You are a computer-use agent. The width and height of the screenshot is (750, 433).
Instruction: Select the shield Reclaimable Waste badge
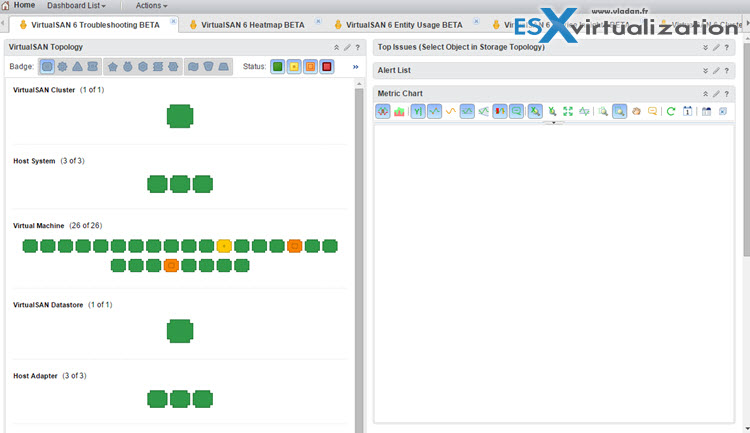coord(208,67)
